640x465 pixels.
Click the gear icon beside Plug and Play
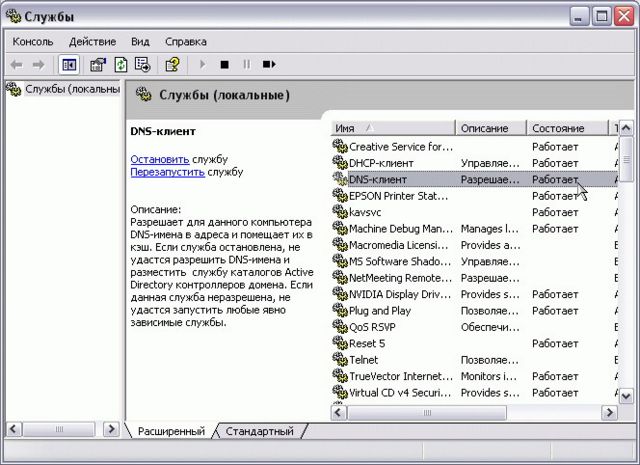click(x=340, y=310)
